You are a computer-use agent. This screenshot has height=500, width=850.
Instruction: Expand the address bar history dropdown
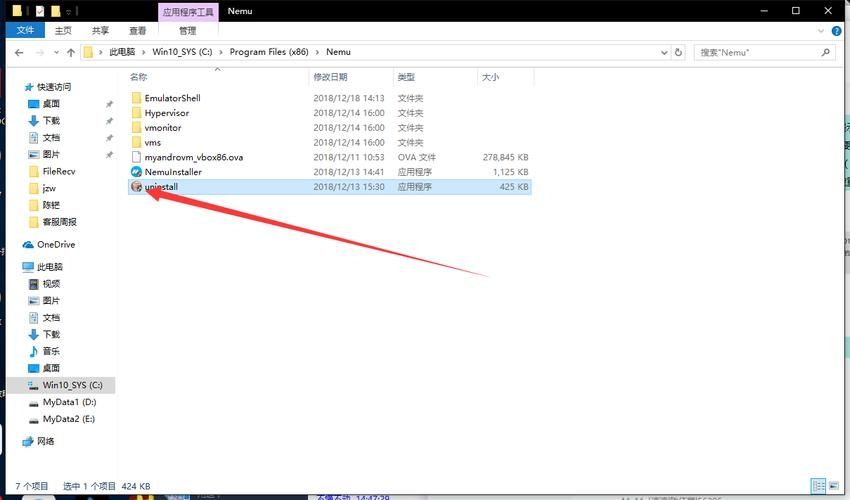[664, 53]
